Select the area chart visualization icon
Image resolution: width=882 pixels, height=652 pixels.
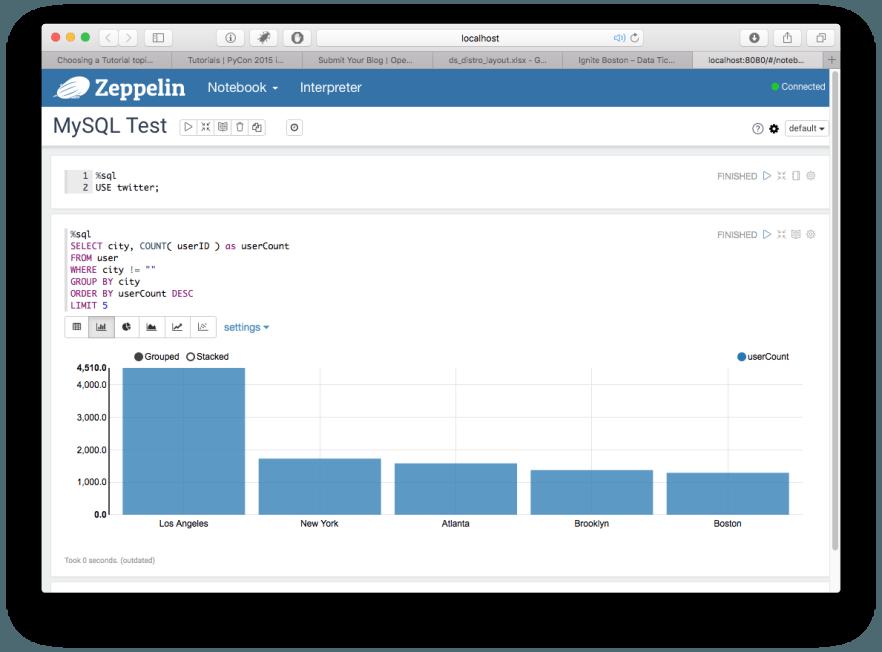tap(151, 327)
